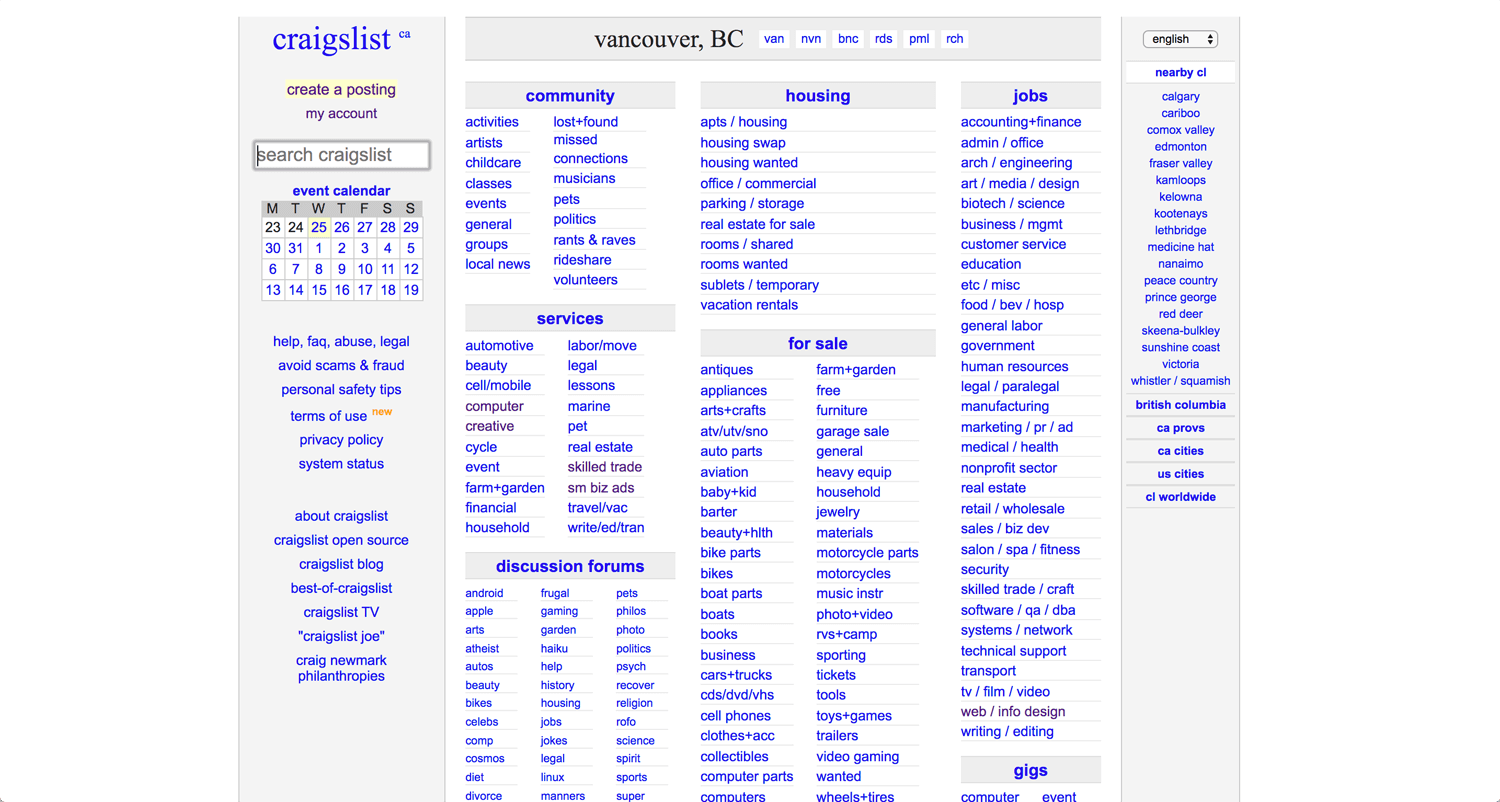Select day 25 in event calendar
The width and height of the screenshot is (1500, 802).
[x=318, y=227]
